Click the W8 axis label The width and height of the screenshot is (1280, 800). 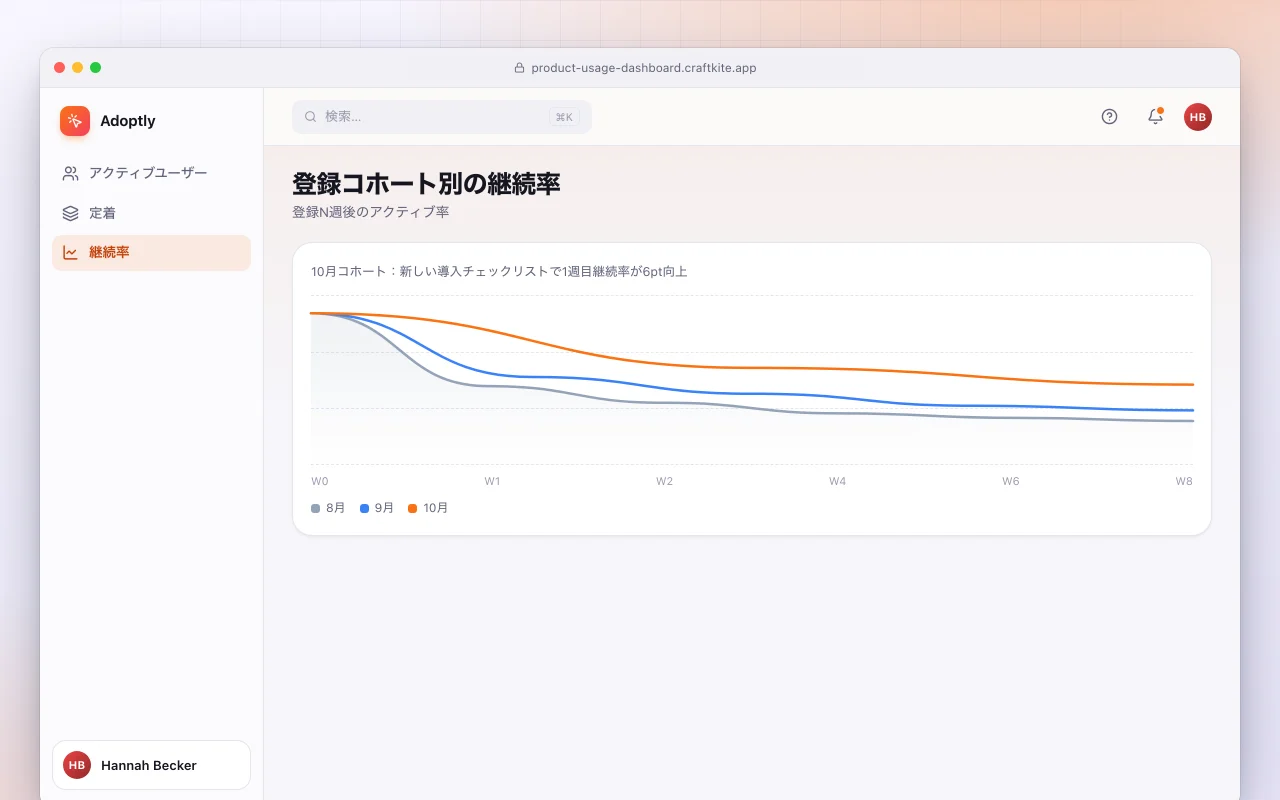coord(1184,481)
